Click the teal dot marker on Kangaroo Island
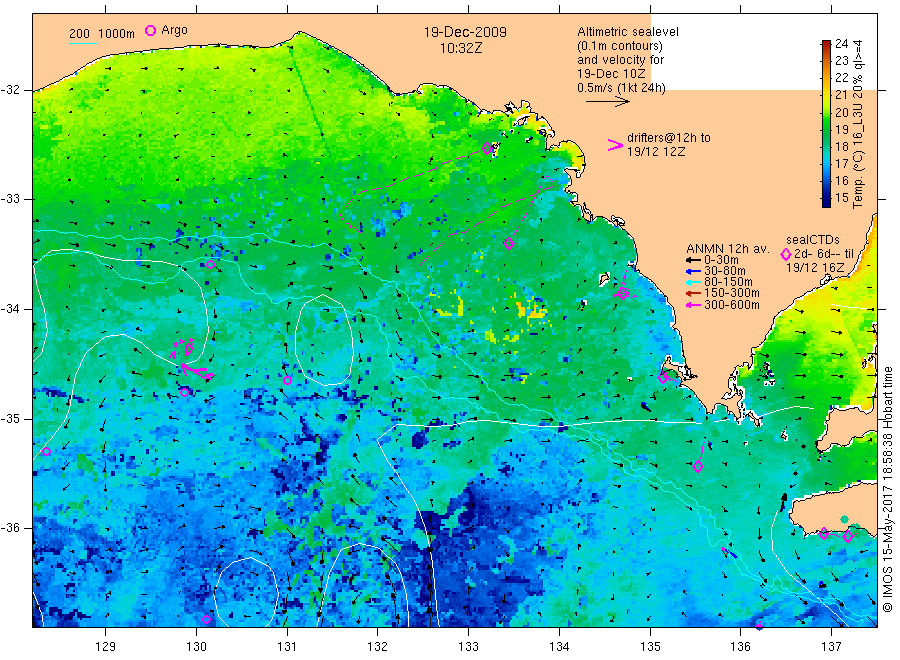The width and height of the screenshot is (900, 660). 844,519
